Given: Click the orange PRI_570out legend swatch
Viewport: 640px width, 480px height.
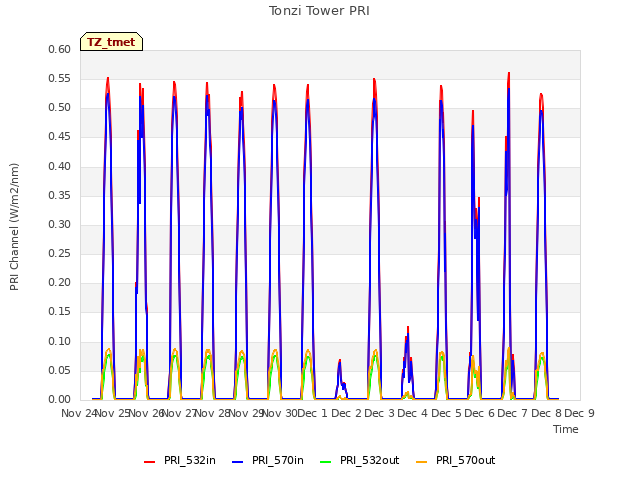Looking at the screenshot, I should 422,462.
